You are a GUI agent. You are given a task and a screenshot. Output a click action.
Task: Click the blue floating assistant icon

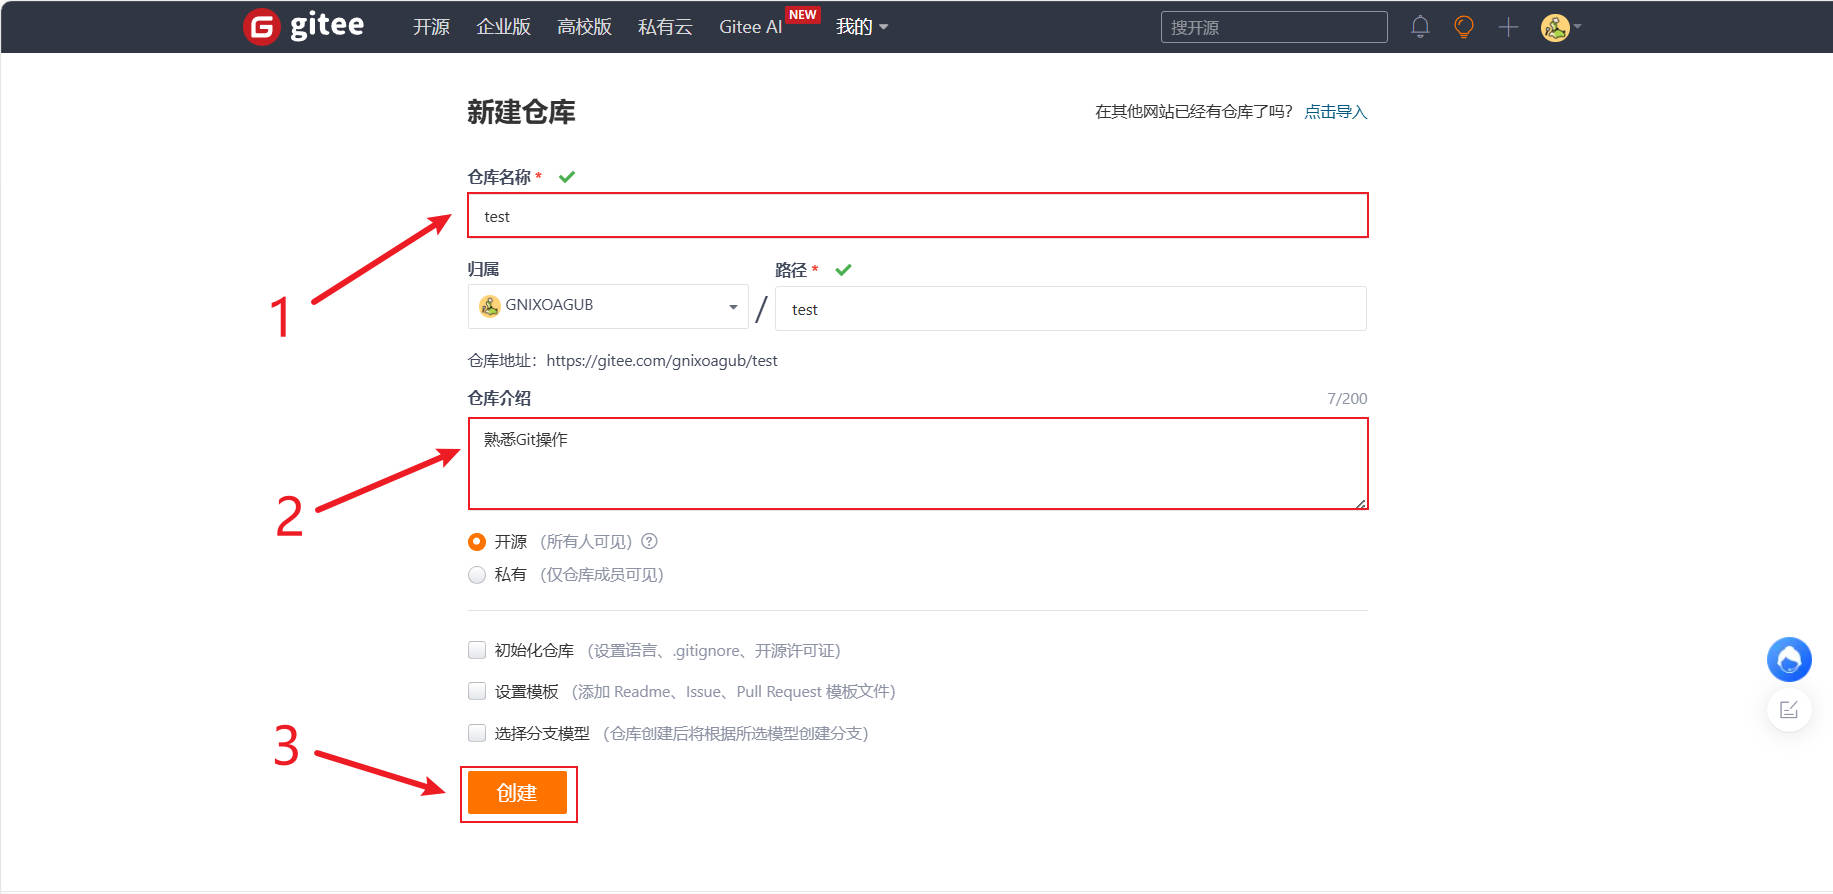tap(1788, 660)
